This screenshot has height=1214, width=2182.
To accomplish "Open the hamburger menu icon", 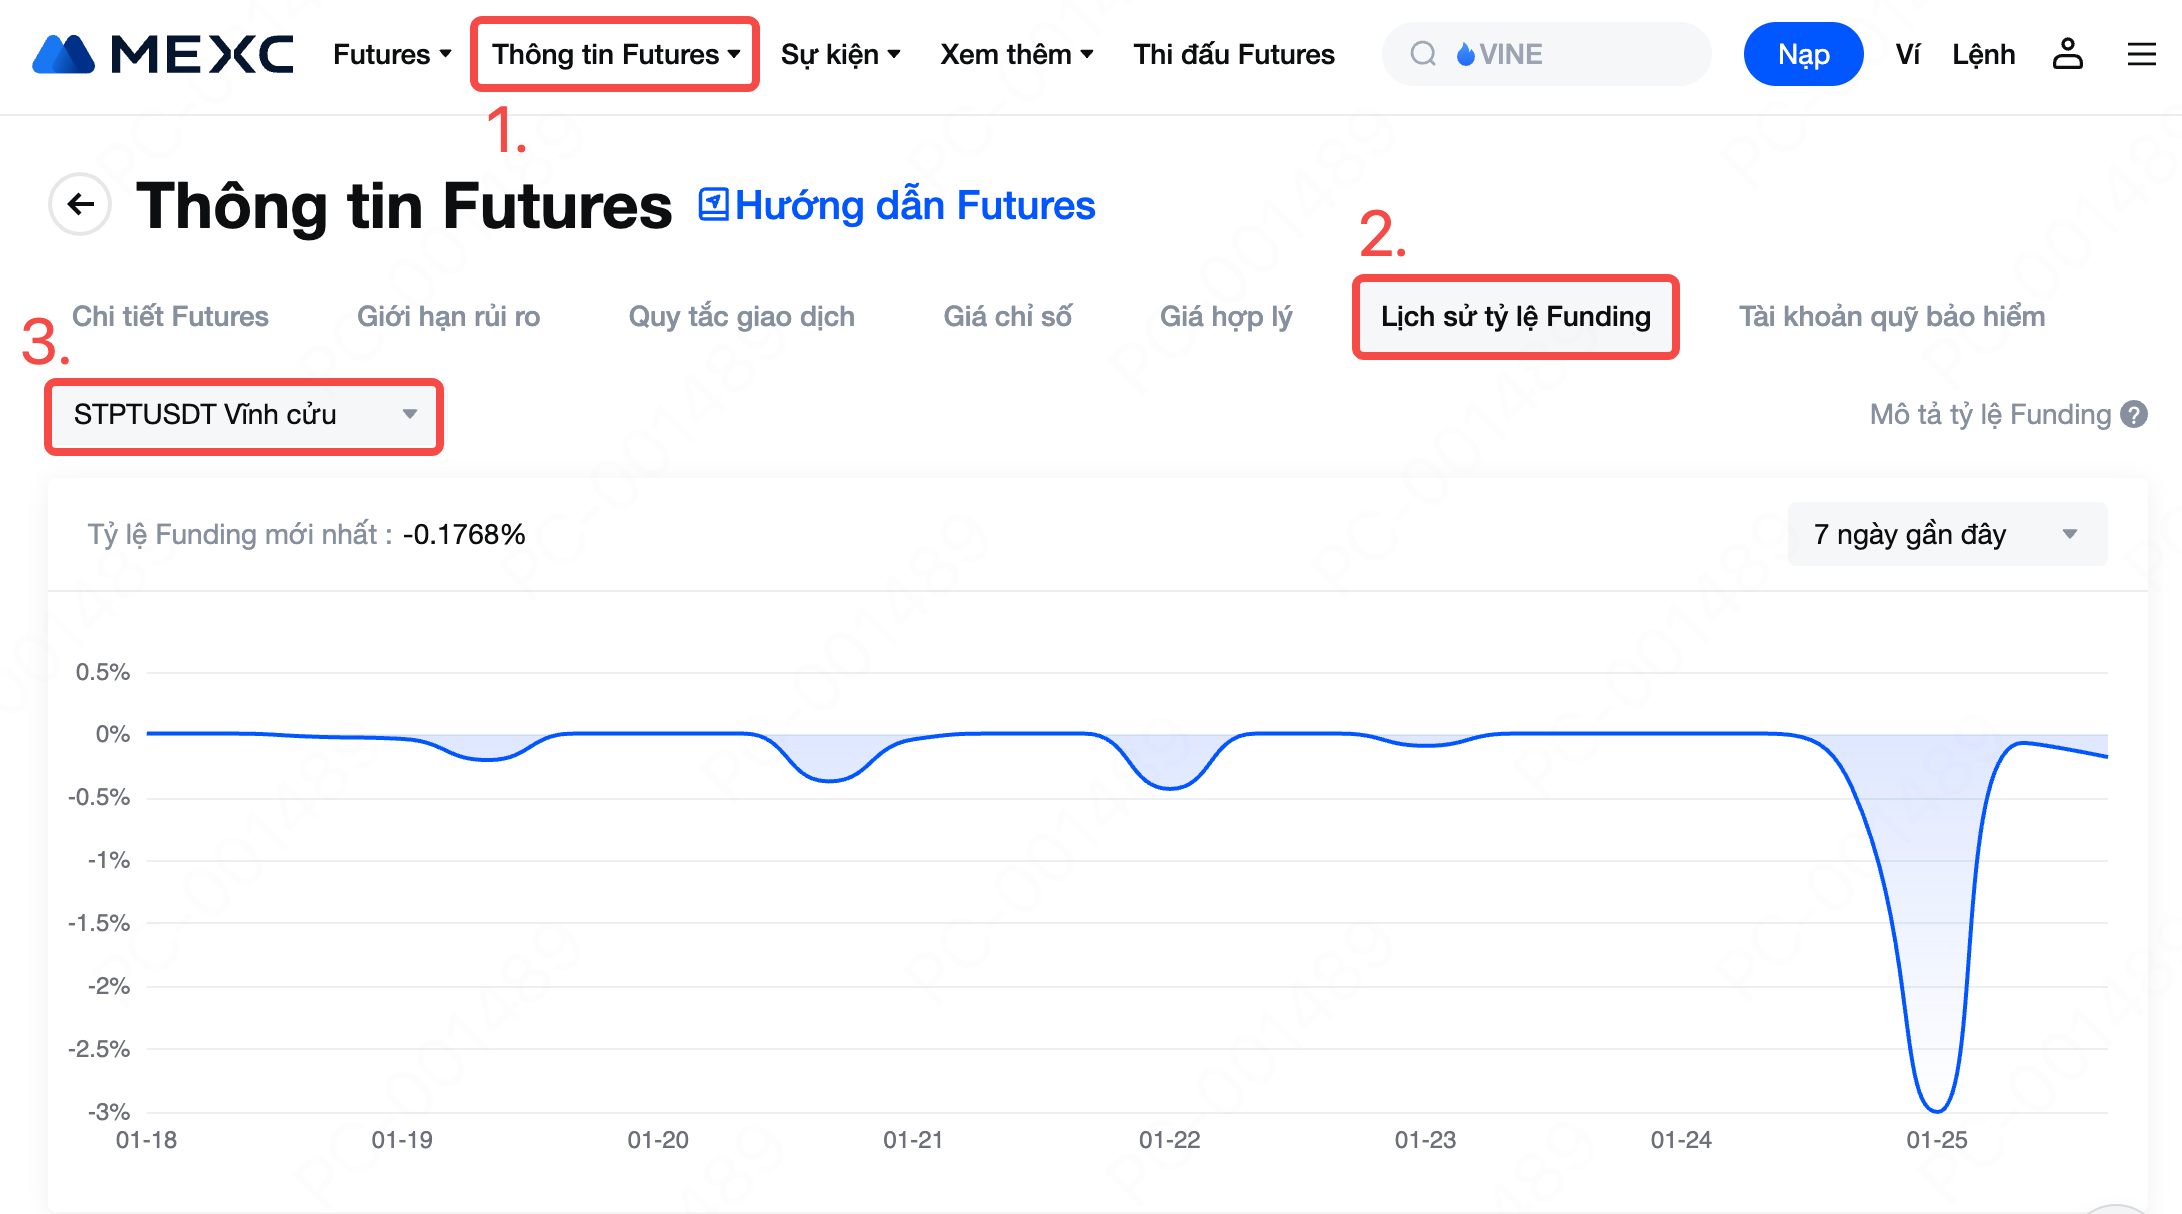I will tap(2141, 54).
